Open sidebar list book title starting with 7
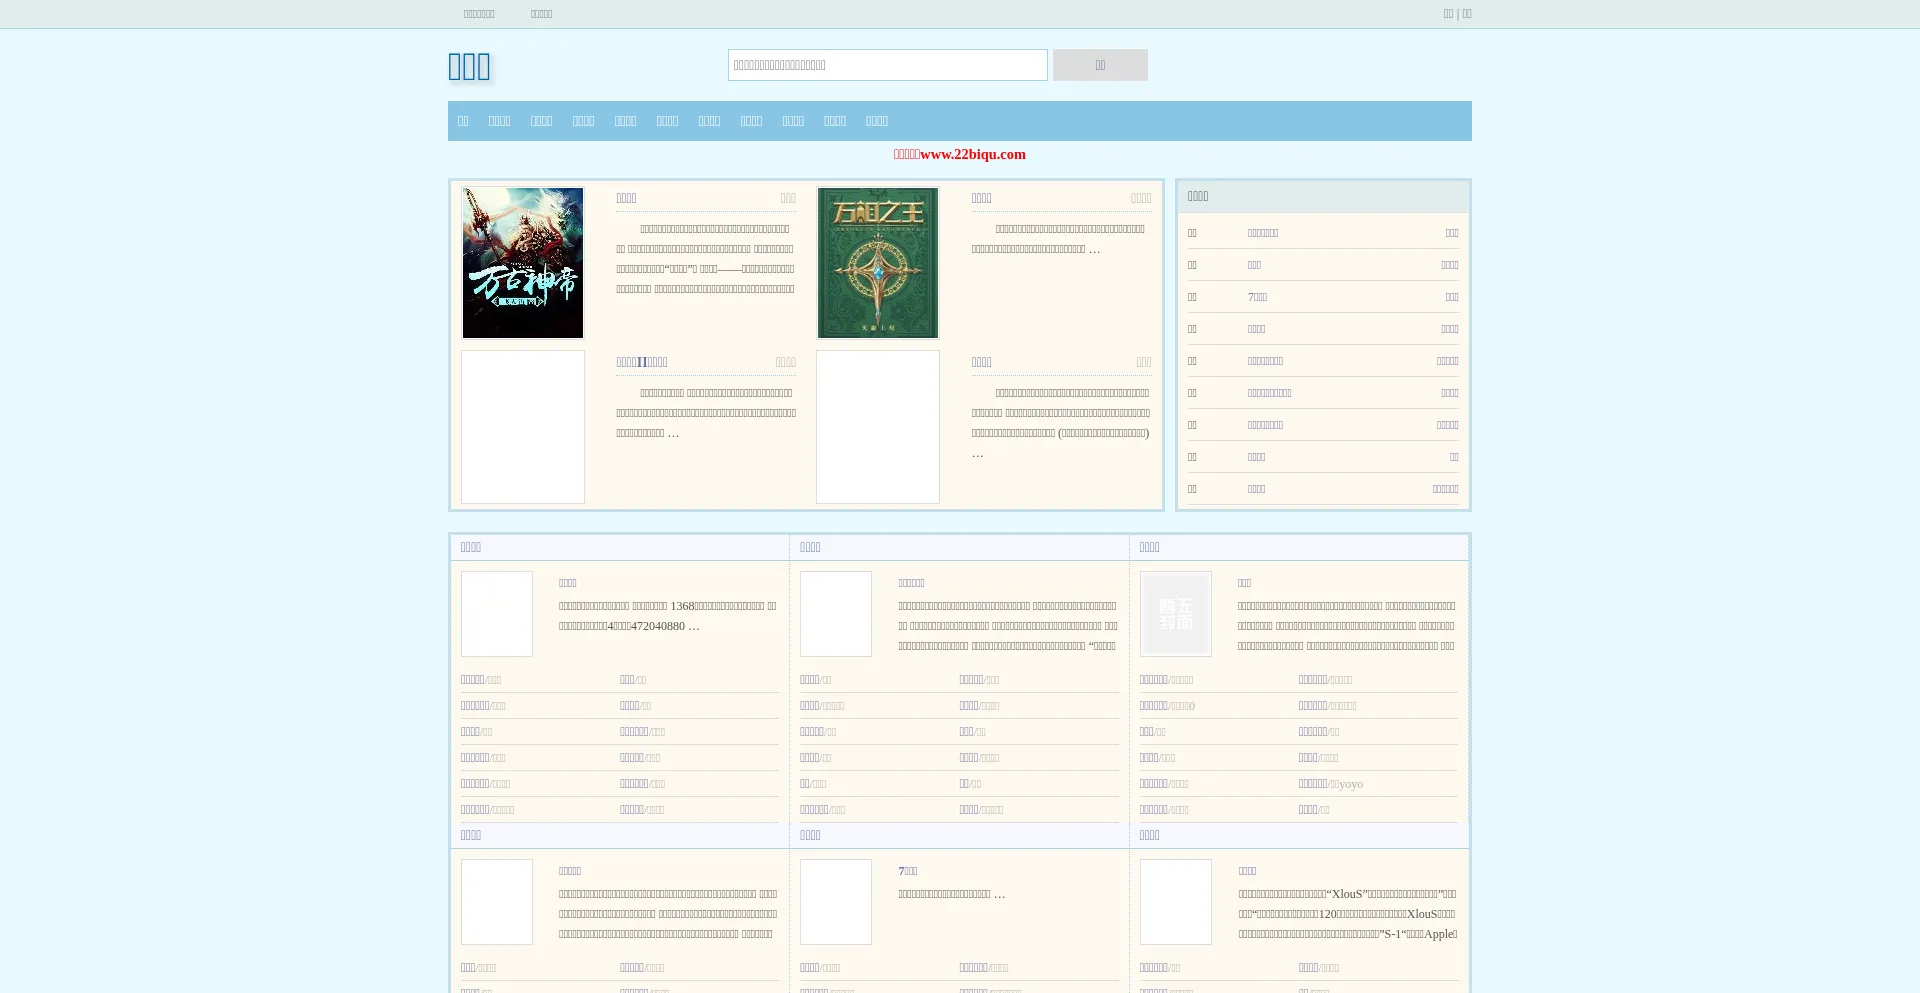This screenshot has width=1920, height=993. point(1257,297)
